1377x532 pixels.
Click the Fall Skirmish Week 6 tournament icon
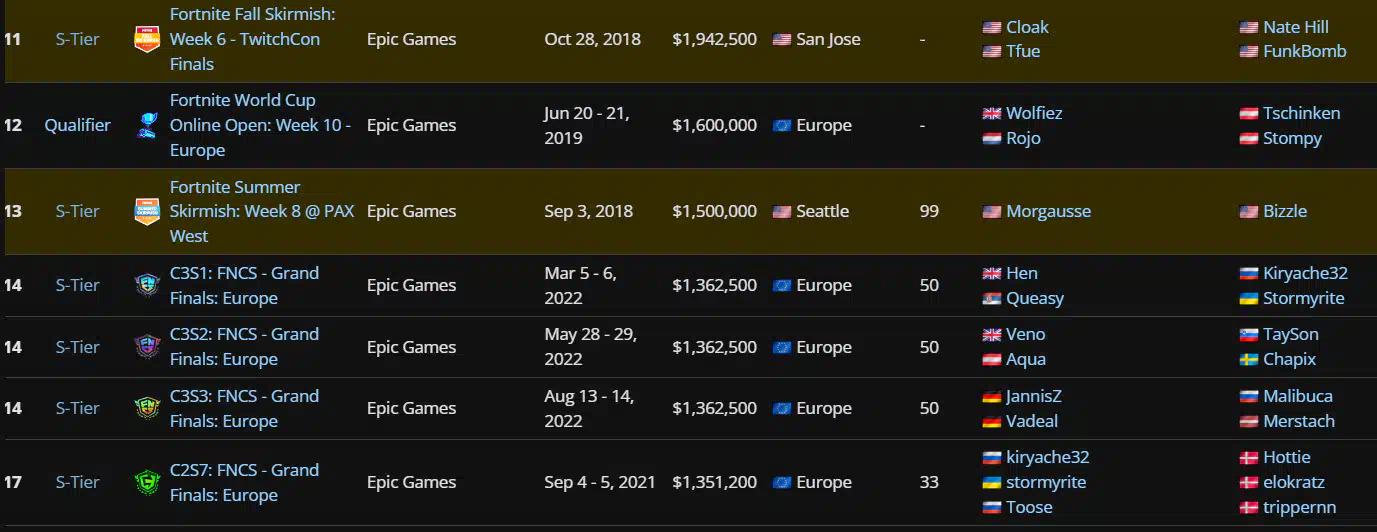(x=147, y=40)
